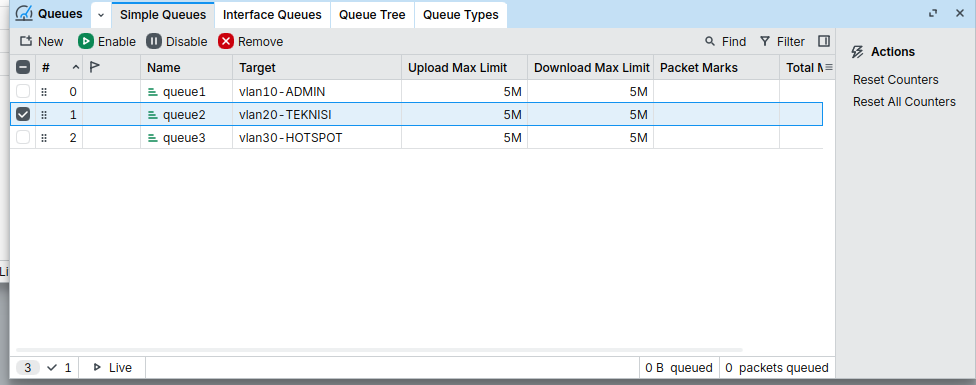Click Reset Counters action
Screen dimensions: 976x385
pos(896,80)
